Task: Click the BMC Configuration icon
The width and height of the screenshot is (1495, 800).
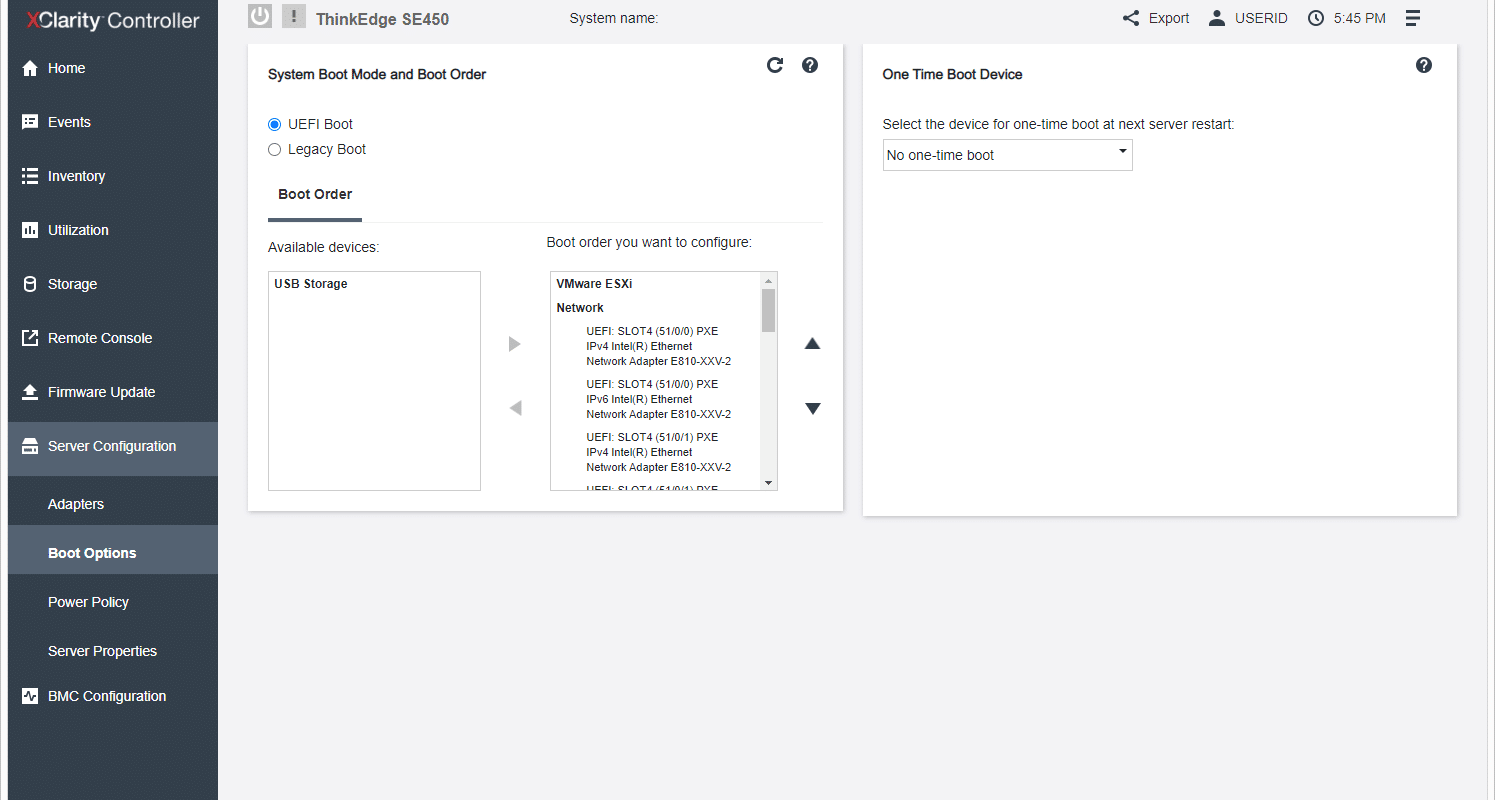Action: point(30,696)
